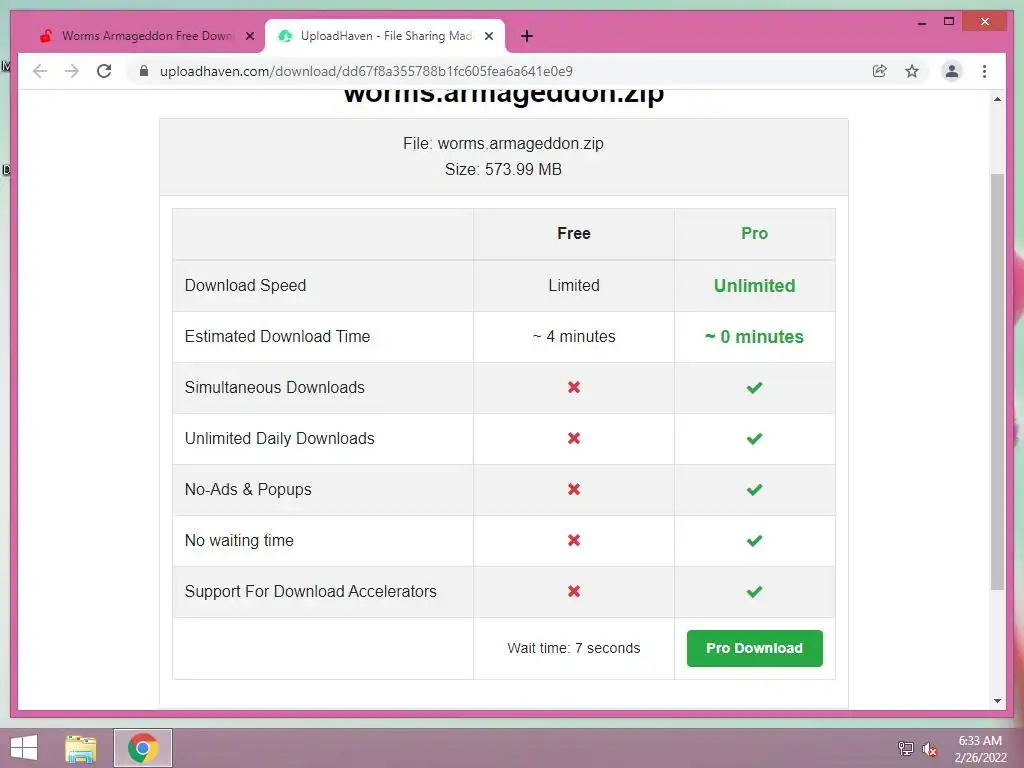Click the red X for Simultaneous Downloads
Screen dimensions: 1024x768
click(x=573, y=387)
